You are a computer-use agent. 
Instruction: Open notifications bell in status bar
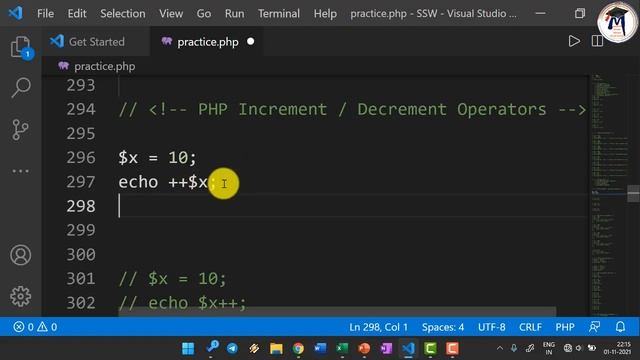tap(620, 327)
